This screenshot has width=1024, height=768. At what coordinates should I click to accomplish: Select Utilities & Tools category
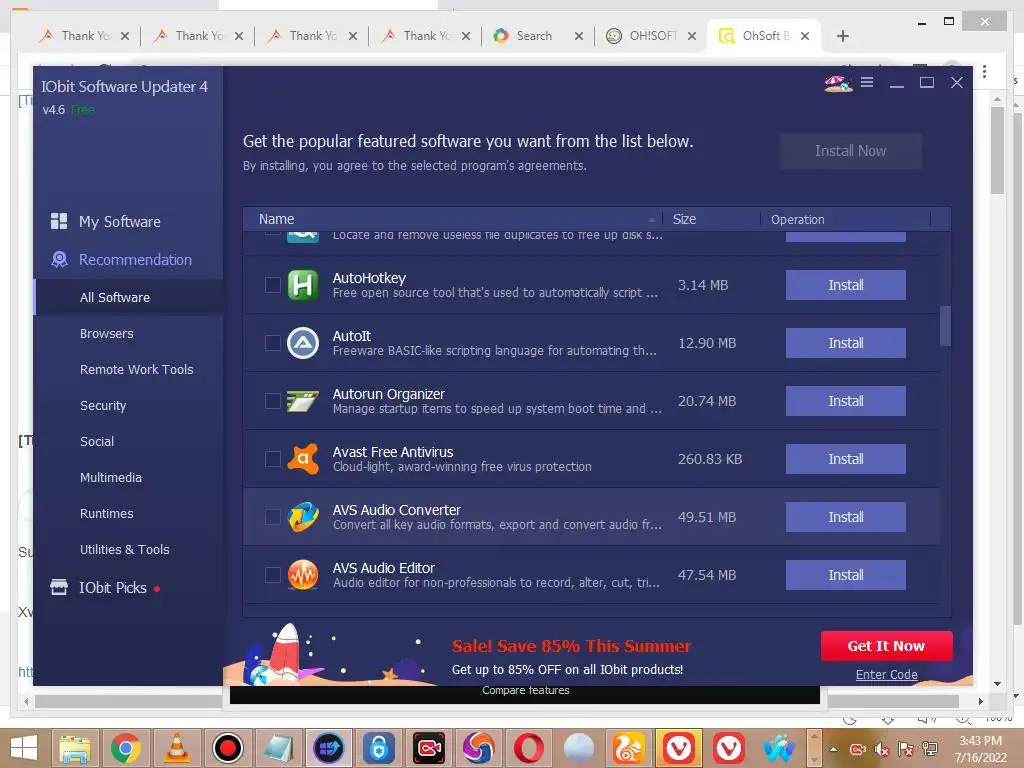(x=124, y=549)
